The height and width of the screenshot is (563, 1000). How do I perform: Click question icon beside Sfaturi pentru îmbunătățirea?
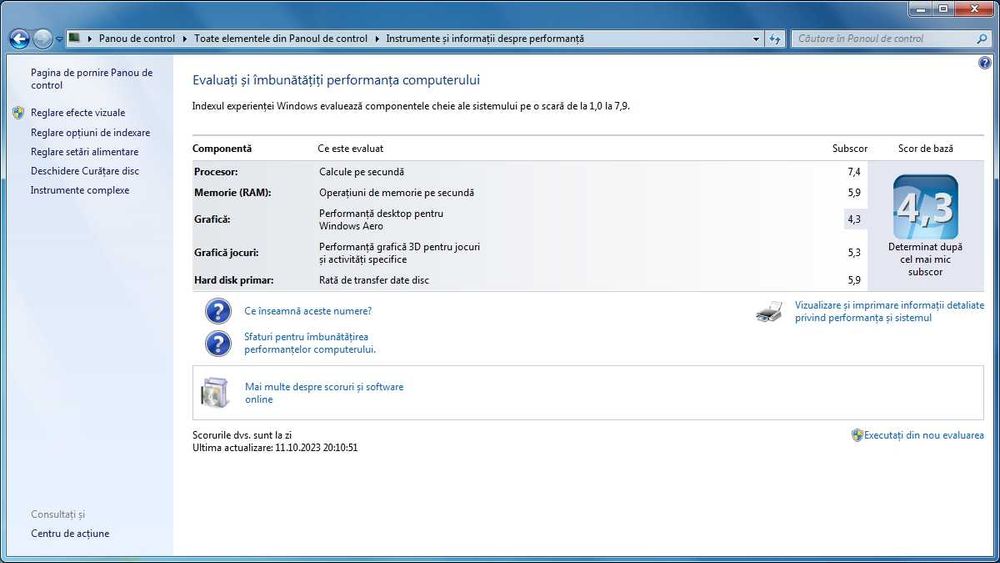click(218, 343)
